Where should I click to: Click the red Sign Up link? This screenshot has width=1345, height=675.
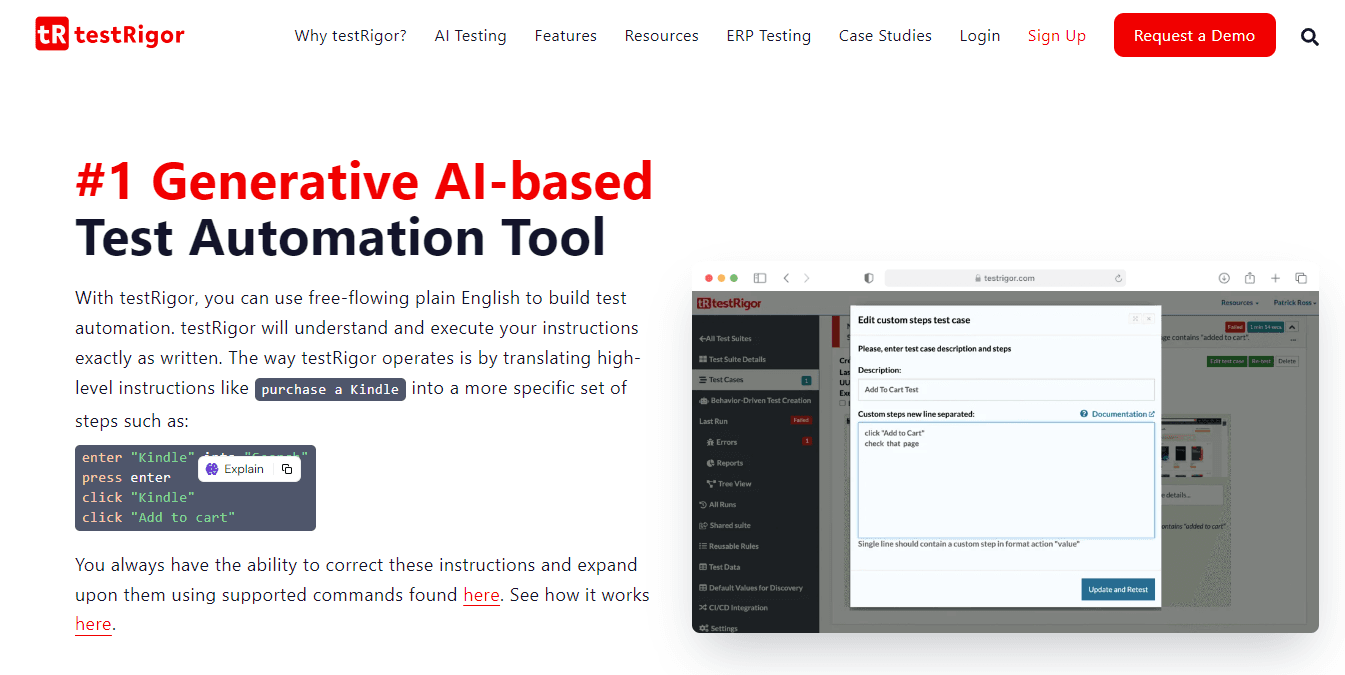click(x=1056, y=36)
